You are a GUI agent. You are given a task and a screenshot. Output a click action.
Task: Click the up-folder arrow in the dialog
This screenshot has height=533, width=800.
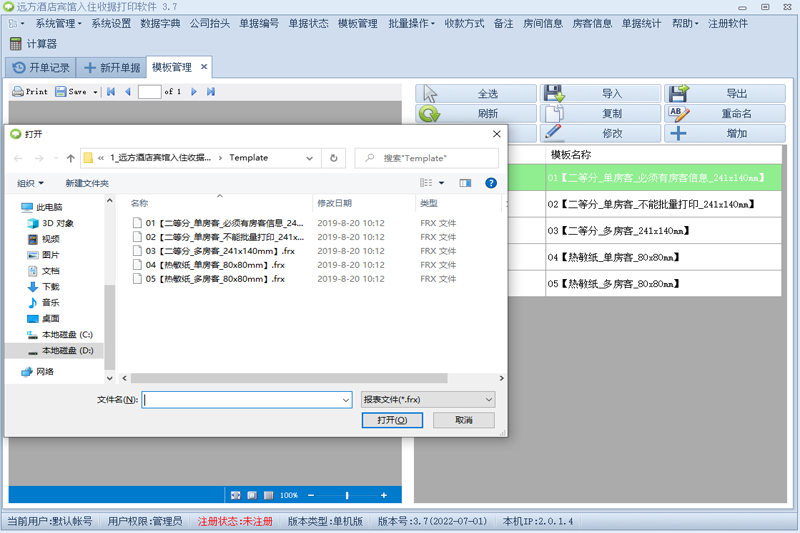pos(70,158)
